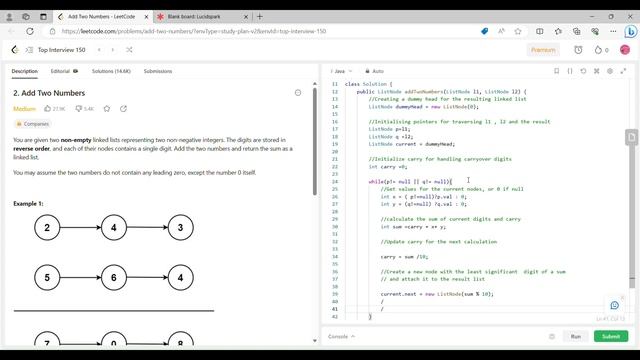This screenshot has width=640, height=360.
Task: Refresh the browser page
Action: point(30,31)
